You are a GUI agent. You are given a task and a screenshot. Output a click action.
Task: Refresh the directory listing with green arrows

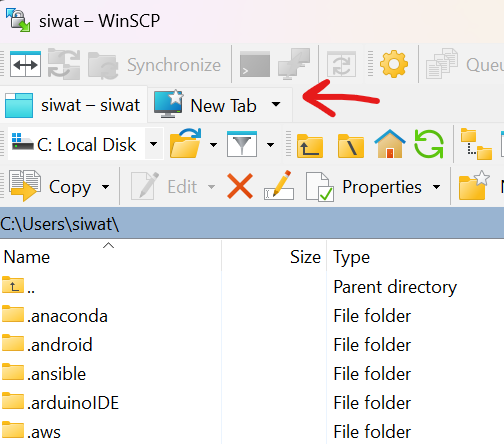click(429, 144)
